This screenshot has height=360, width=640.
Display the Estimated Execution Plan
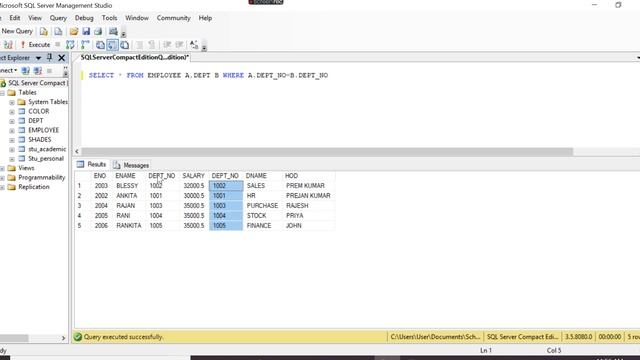click(70, 44)
